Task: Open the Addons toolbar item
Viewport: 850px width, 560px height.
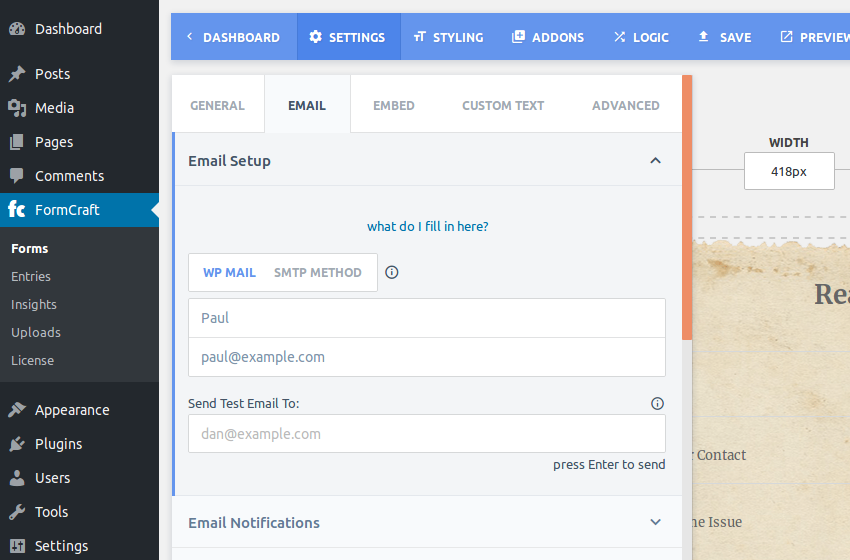Action: pyautogui.click(x=548, y=37)
